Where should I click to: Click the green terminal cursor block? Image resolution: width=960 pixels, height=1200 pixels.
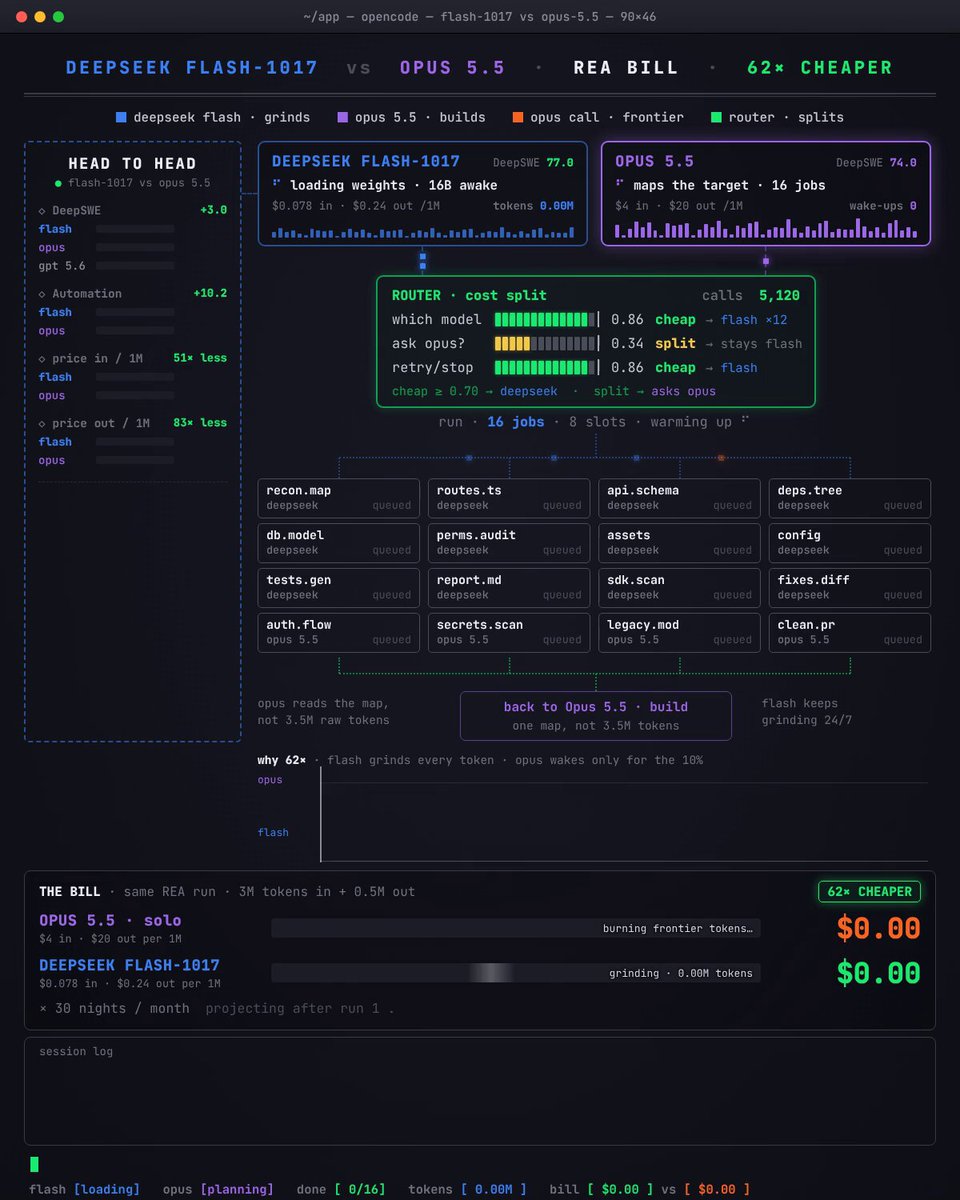(34, 1164)
